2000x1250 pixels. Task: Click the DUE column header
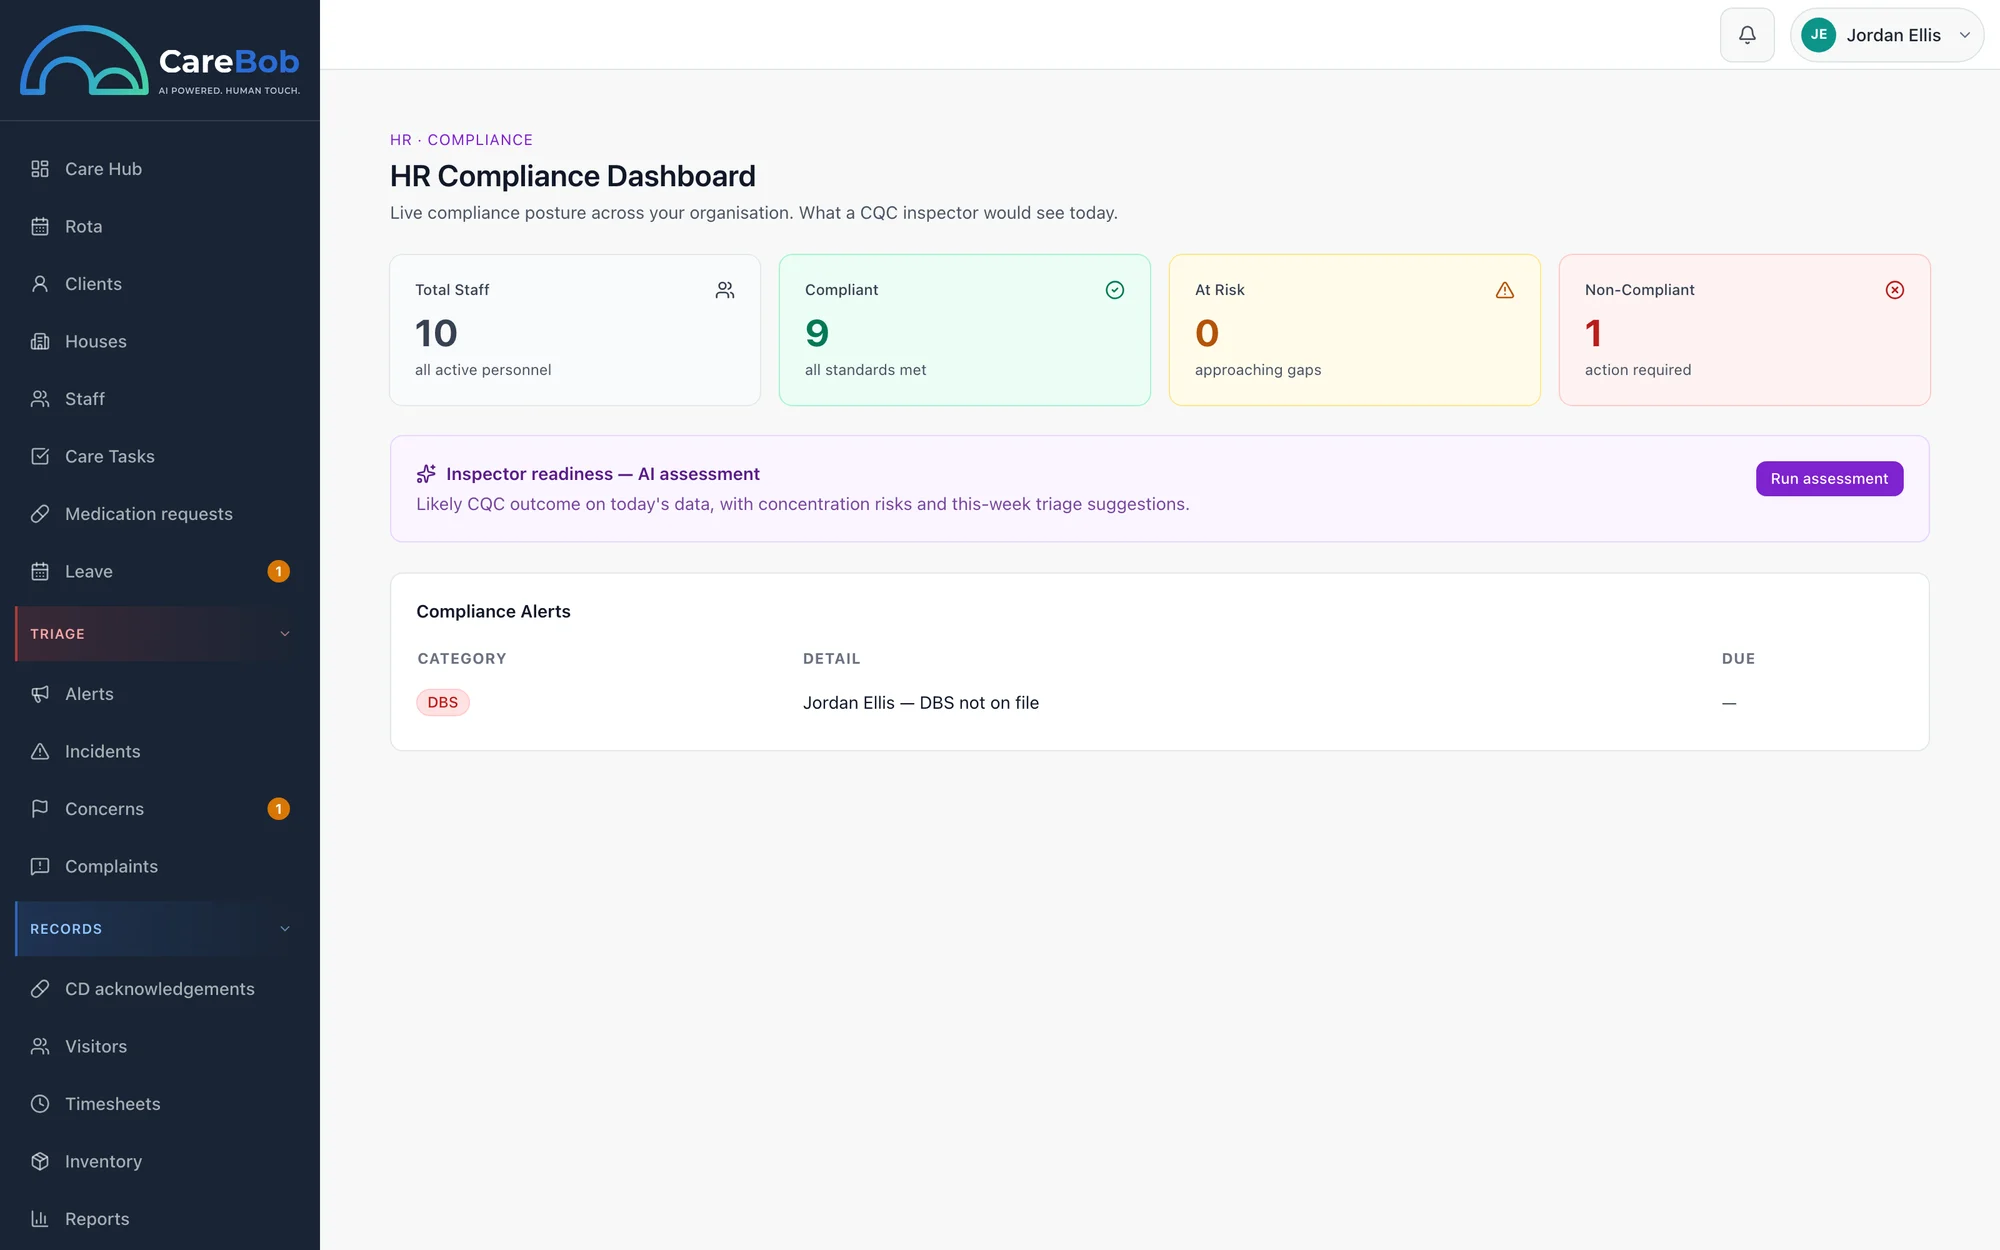1738,659
